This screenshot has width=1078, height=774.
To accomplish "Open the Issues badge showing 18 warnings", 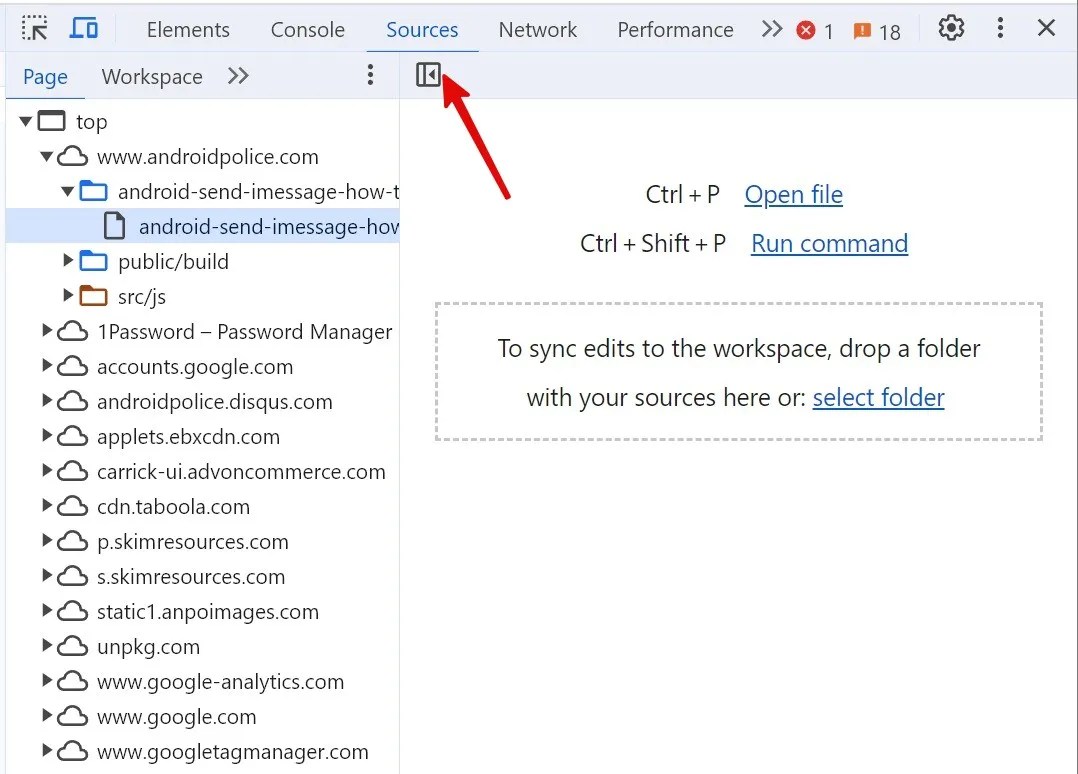I will [x=866, y=31].
